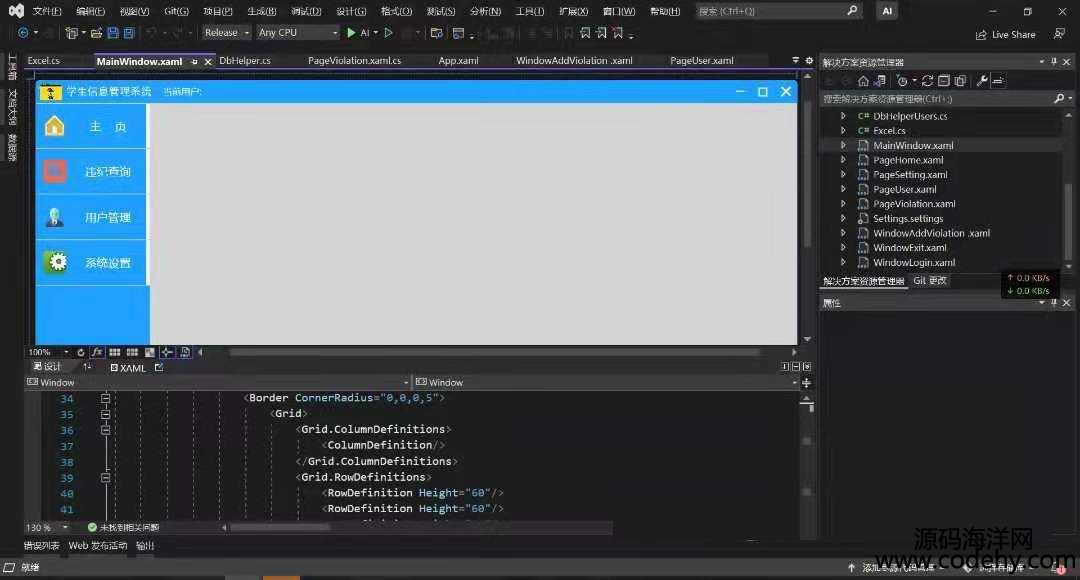Screen dimensions: 1080x580
Task: Click the Sync/Refresh icon in Solution Explorer
Action: (928, 81)
